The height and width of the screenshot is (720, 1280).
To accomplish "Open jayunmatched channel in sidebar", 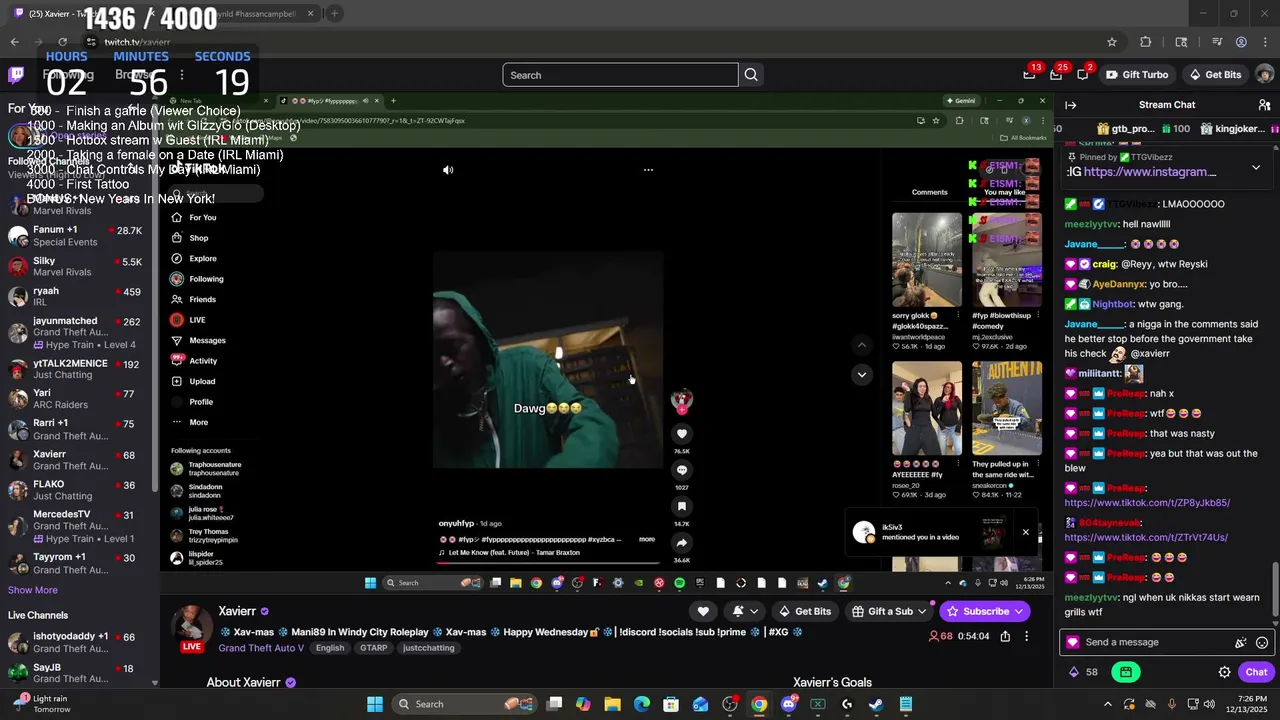I will (x=78, y=332).
